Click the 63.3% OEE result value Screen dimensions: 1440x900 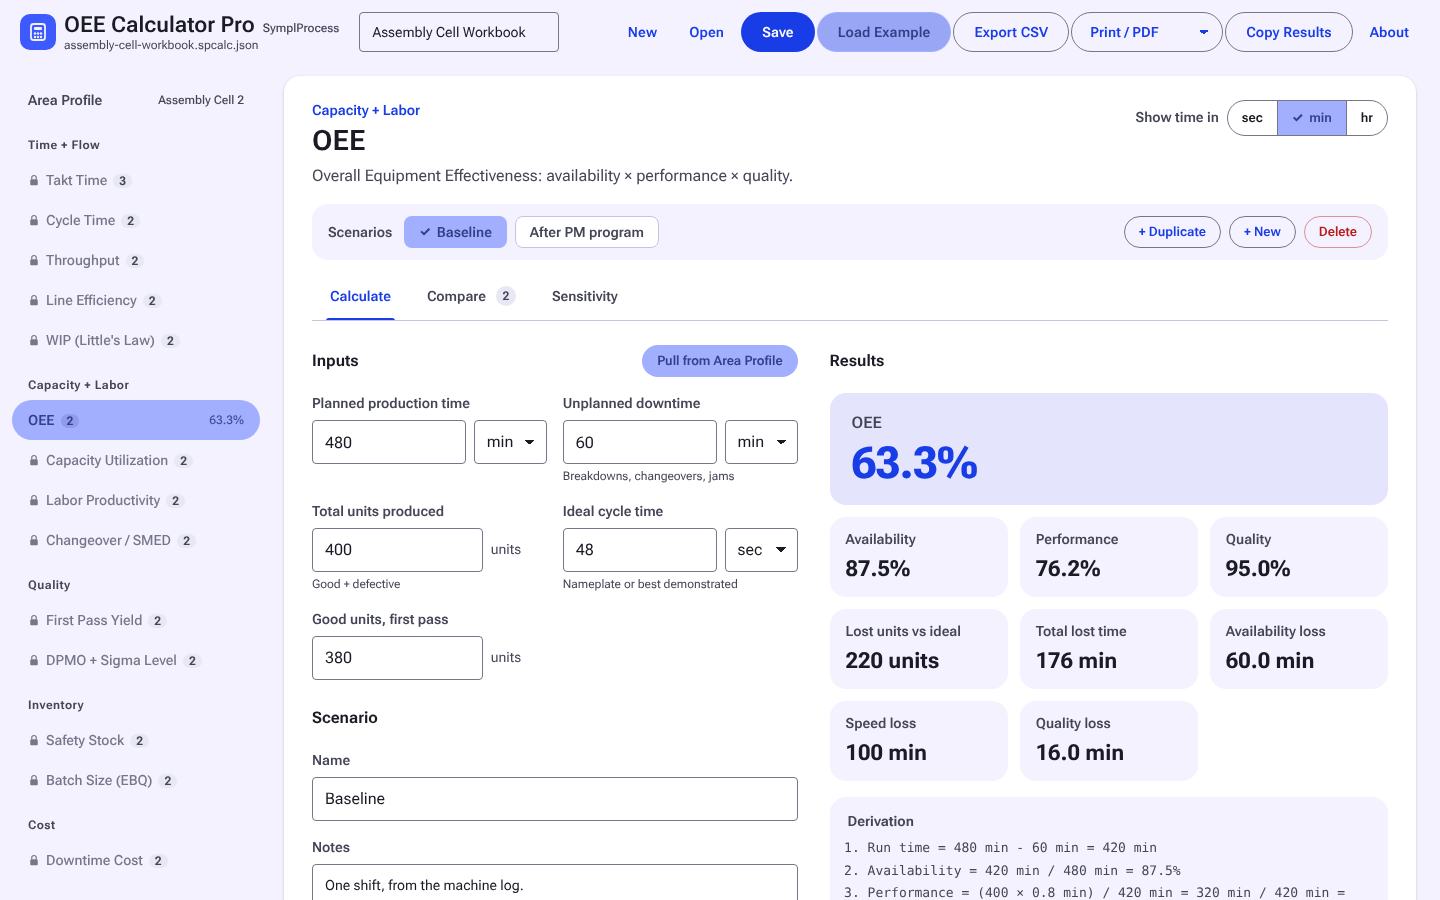click(914, 463)
